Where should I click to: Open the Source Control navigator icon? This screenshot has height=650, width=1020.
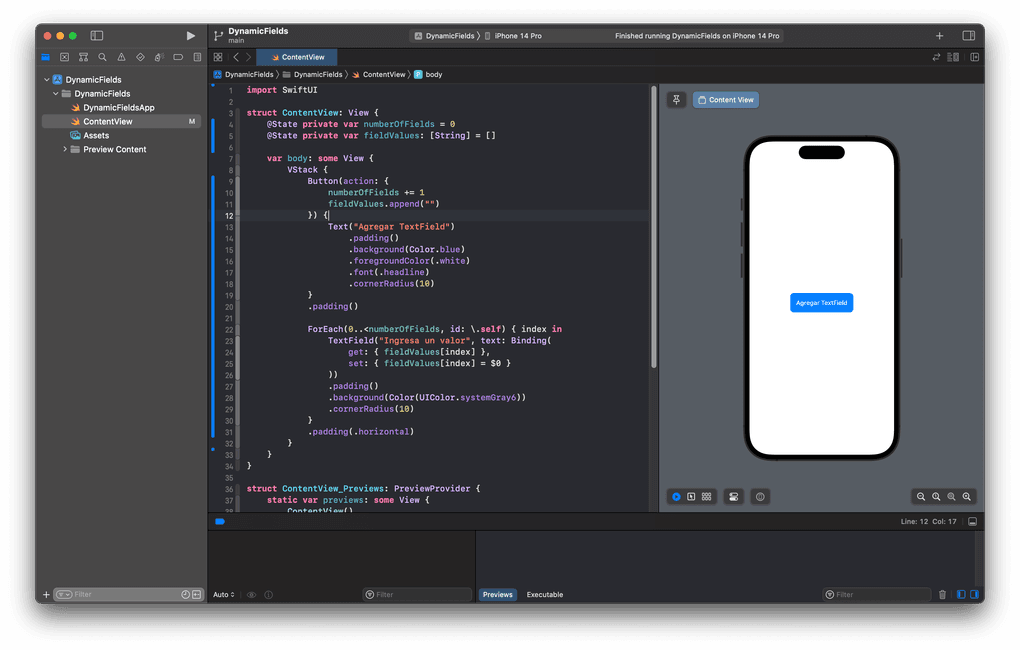(64, 57)
